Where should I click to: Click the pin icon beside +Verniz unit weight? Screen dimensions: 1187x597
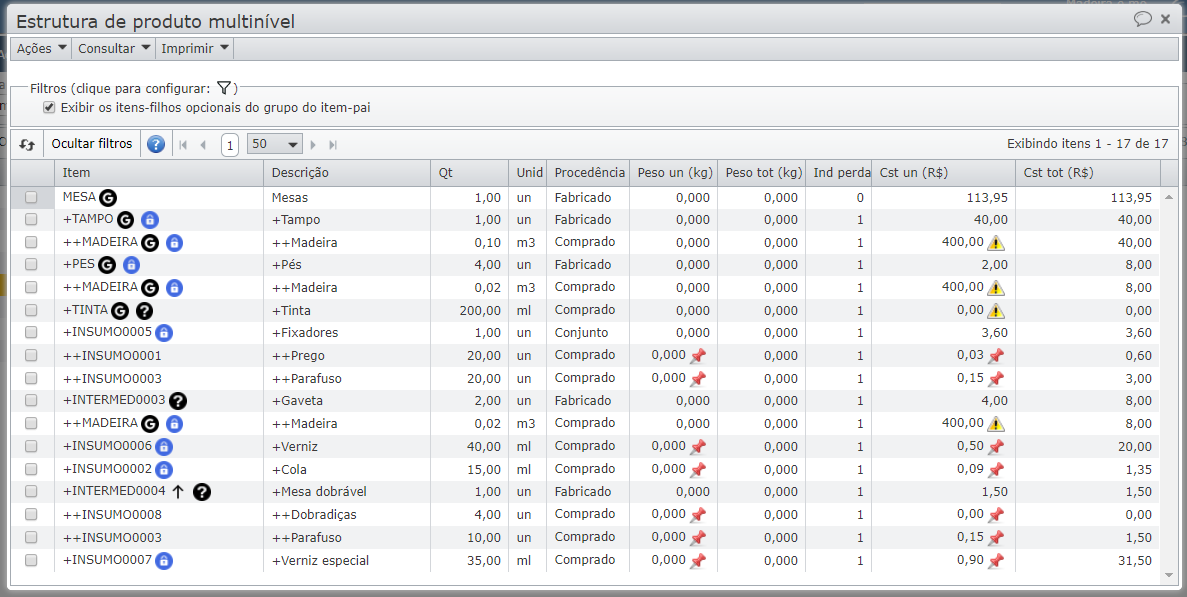[x=698, y=446]
